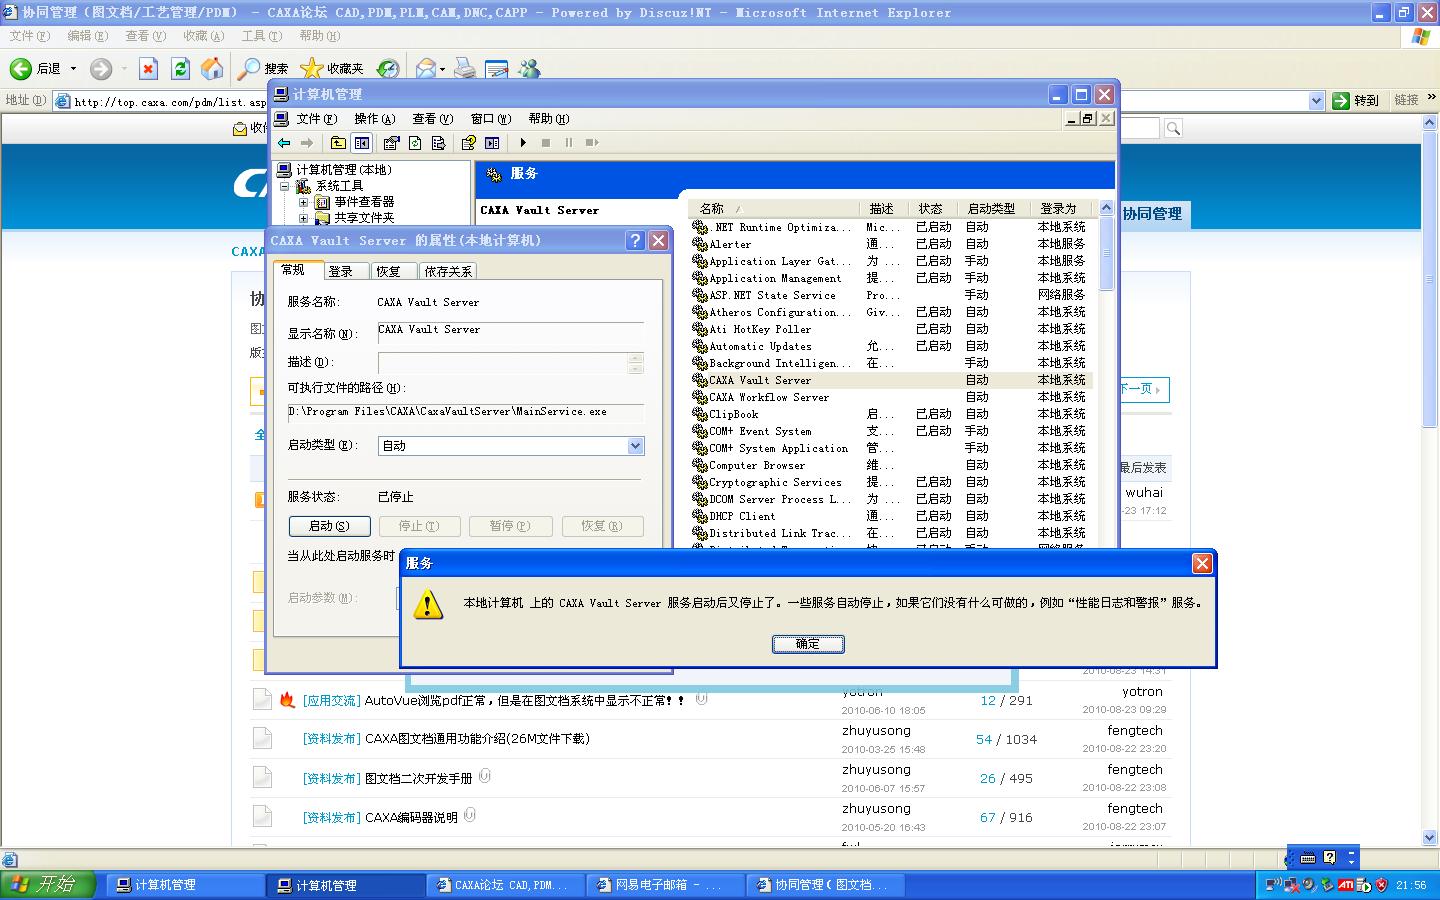Screen dimensions: 1440x900
Task: Select Cryptographic Services row
Action: (890, 482)
